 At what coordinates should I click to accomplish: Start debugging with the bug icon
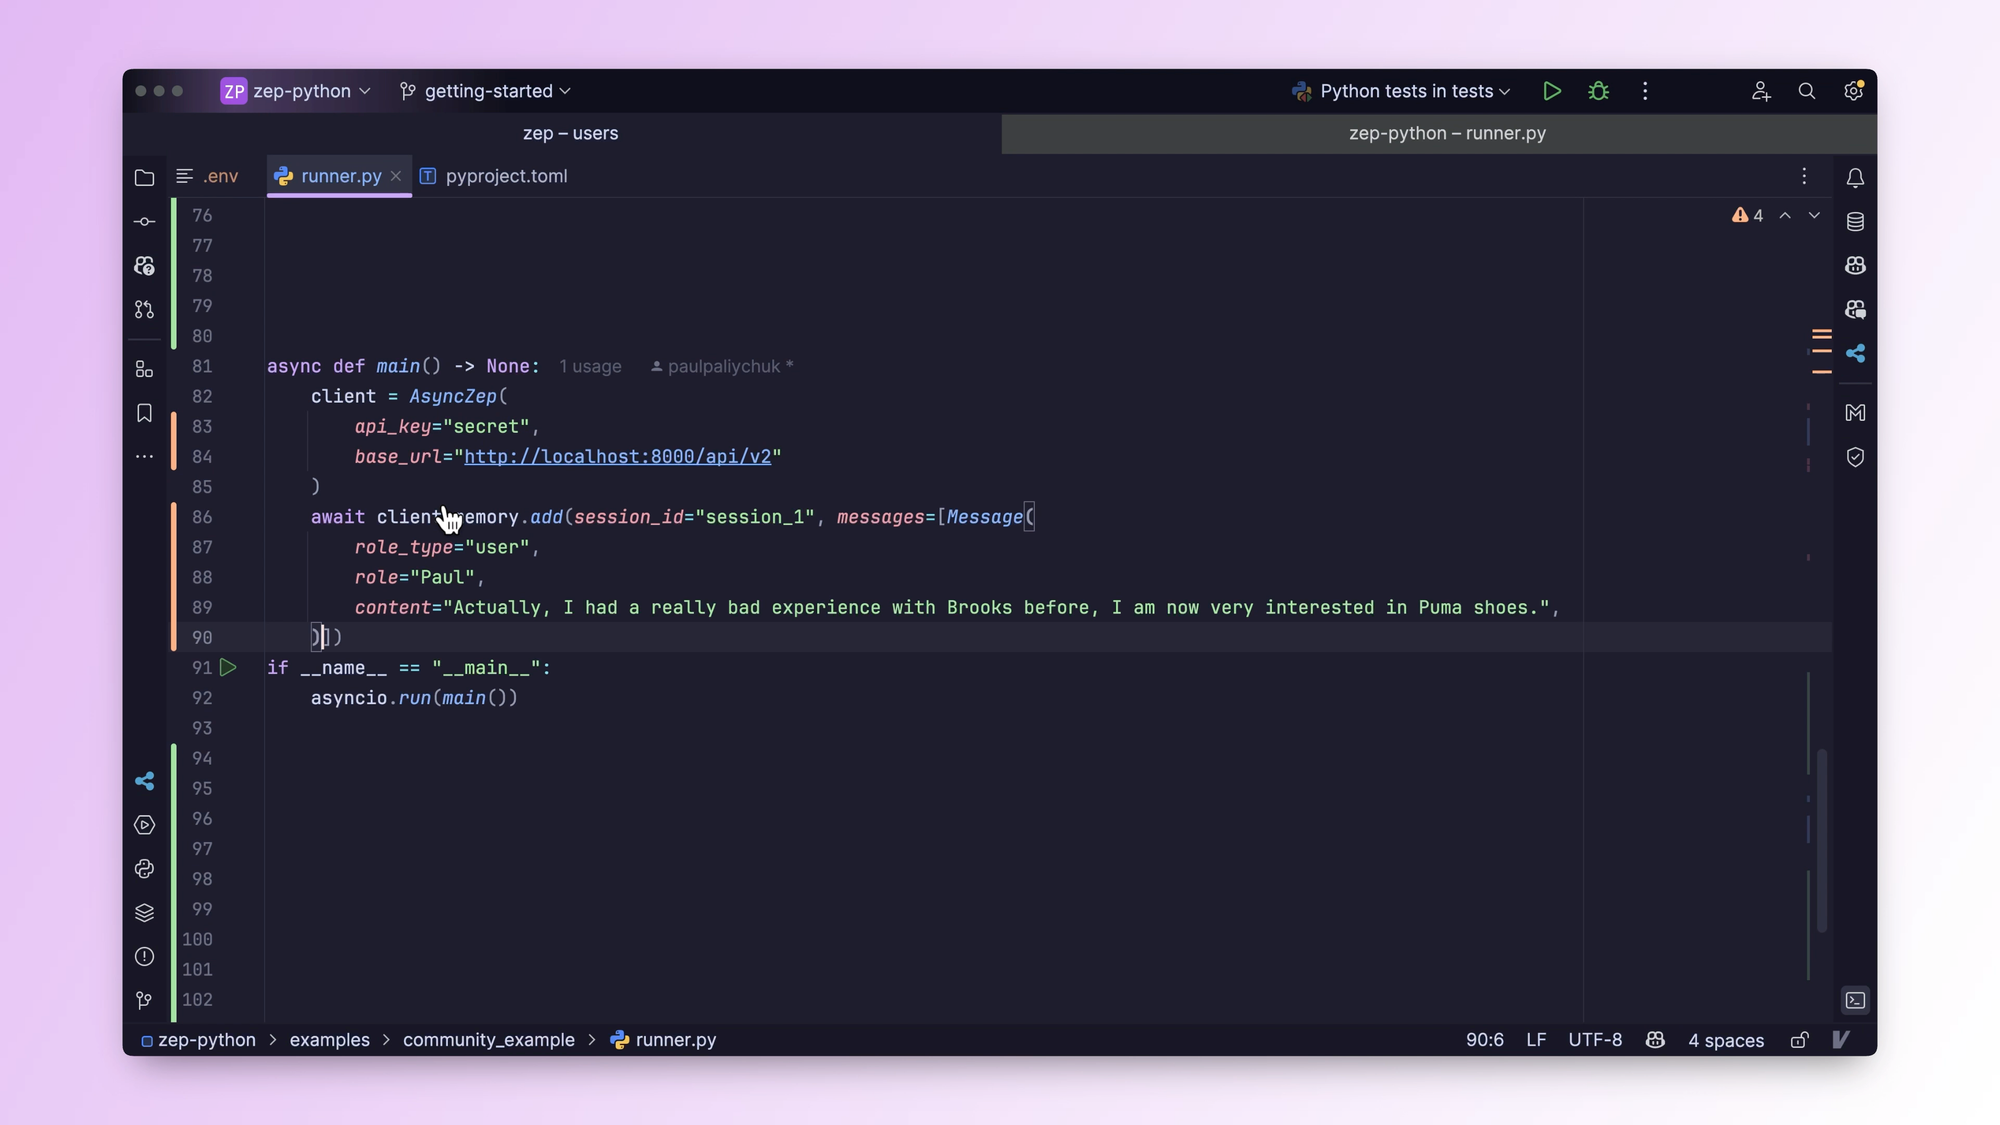[x=1598, y=91]
